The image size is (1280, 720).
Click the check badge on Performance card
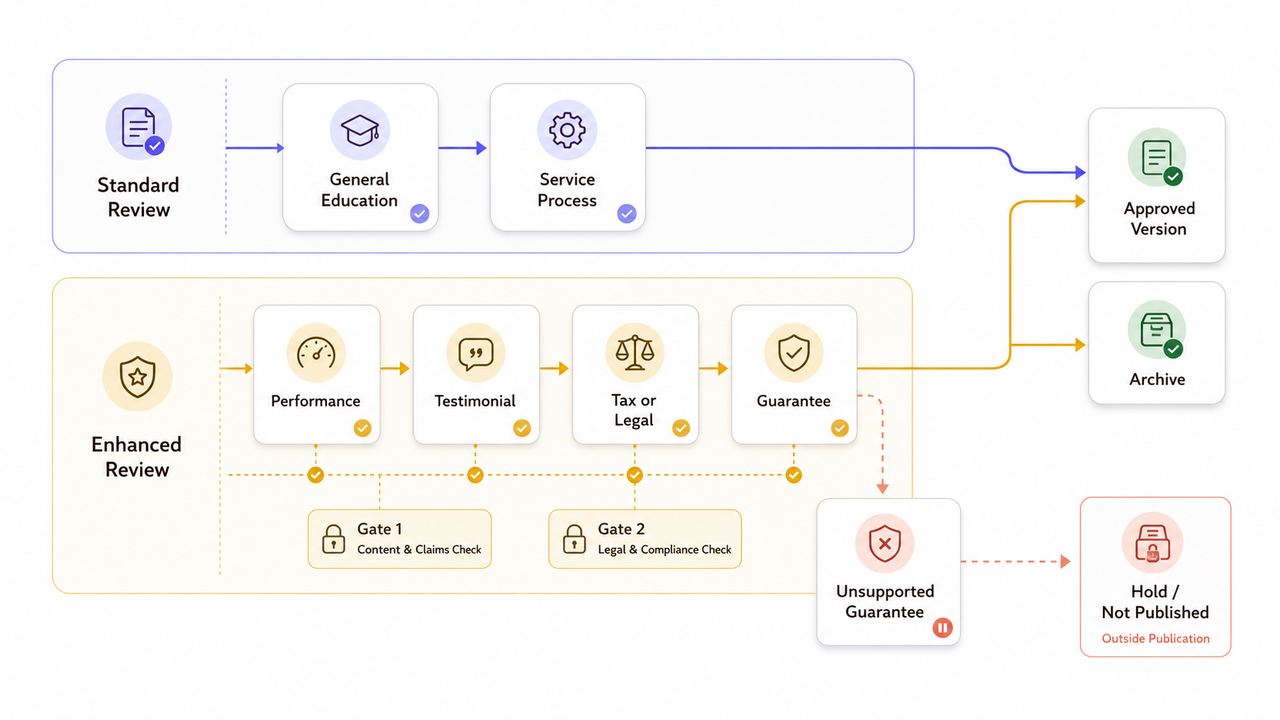pos(363,428)
